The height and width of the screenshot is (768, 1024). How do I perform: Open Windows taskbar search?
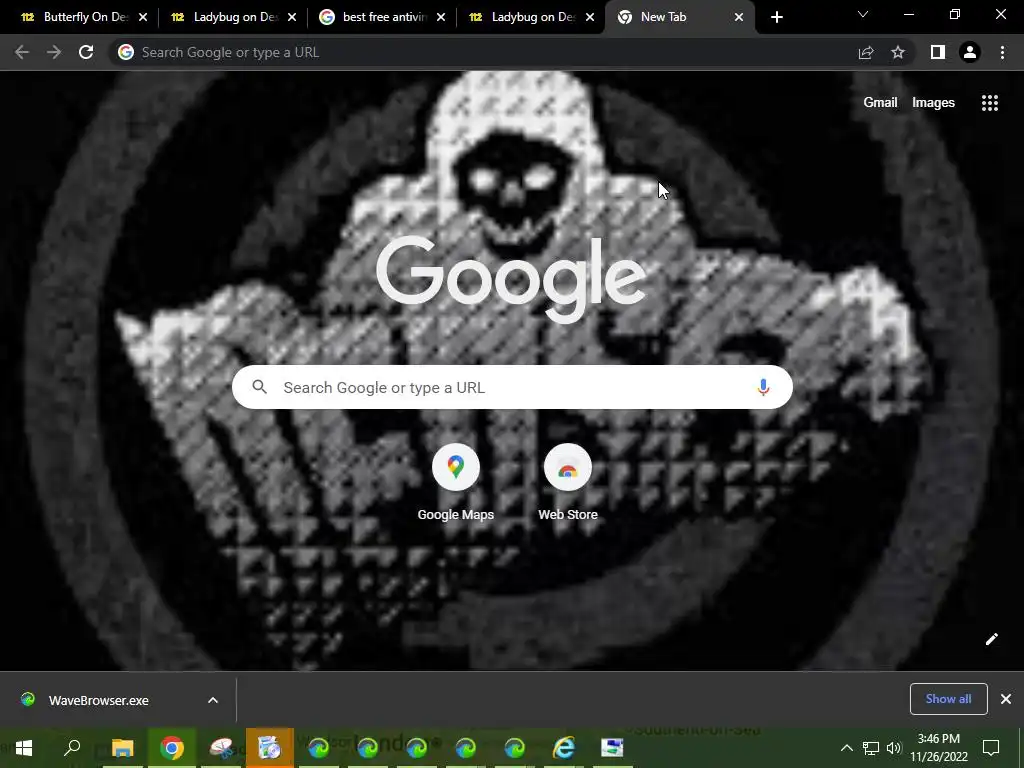click(x=72, y=748)
